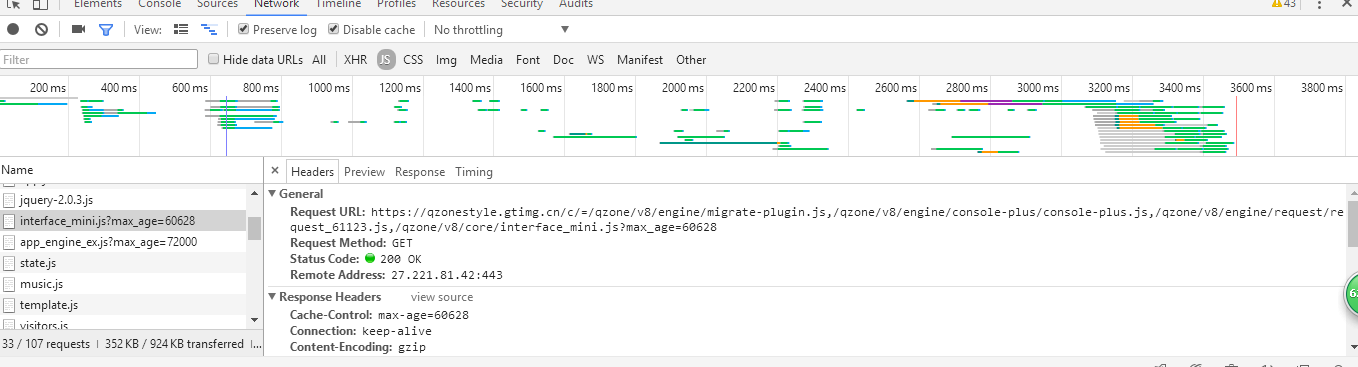Viewport: 1358px width, 367px height.
Task: Click the 3600 ms timeline marker
Action: [1251, 88]
